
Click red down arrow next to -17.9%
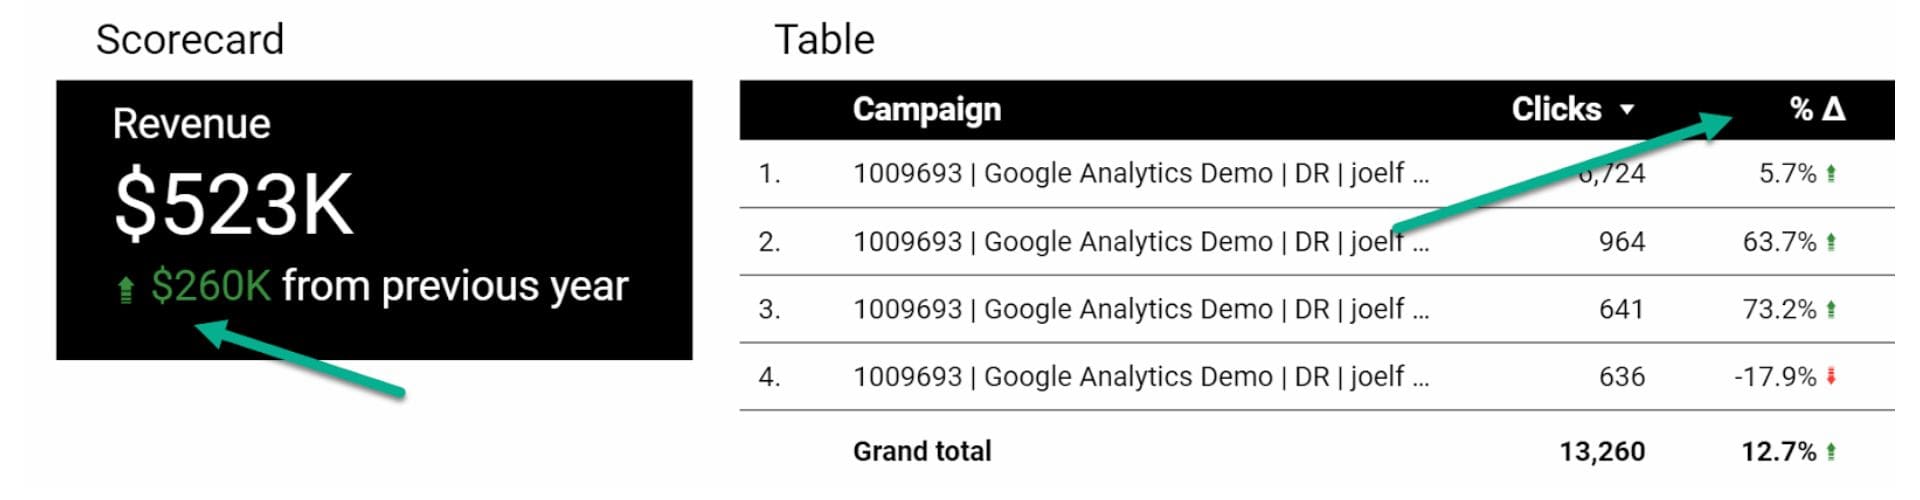(1831, 377)
